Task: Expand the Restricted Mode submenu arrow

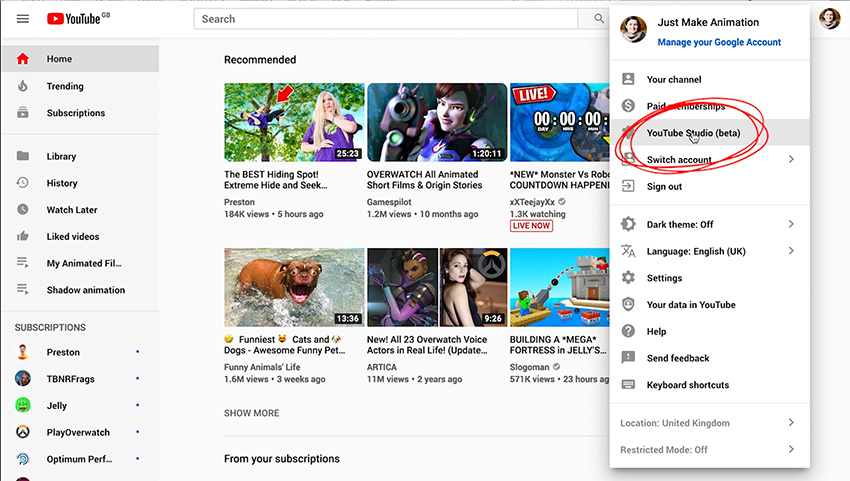Action: point(791,449)
